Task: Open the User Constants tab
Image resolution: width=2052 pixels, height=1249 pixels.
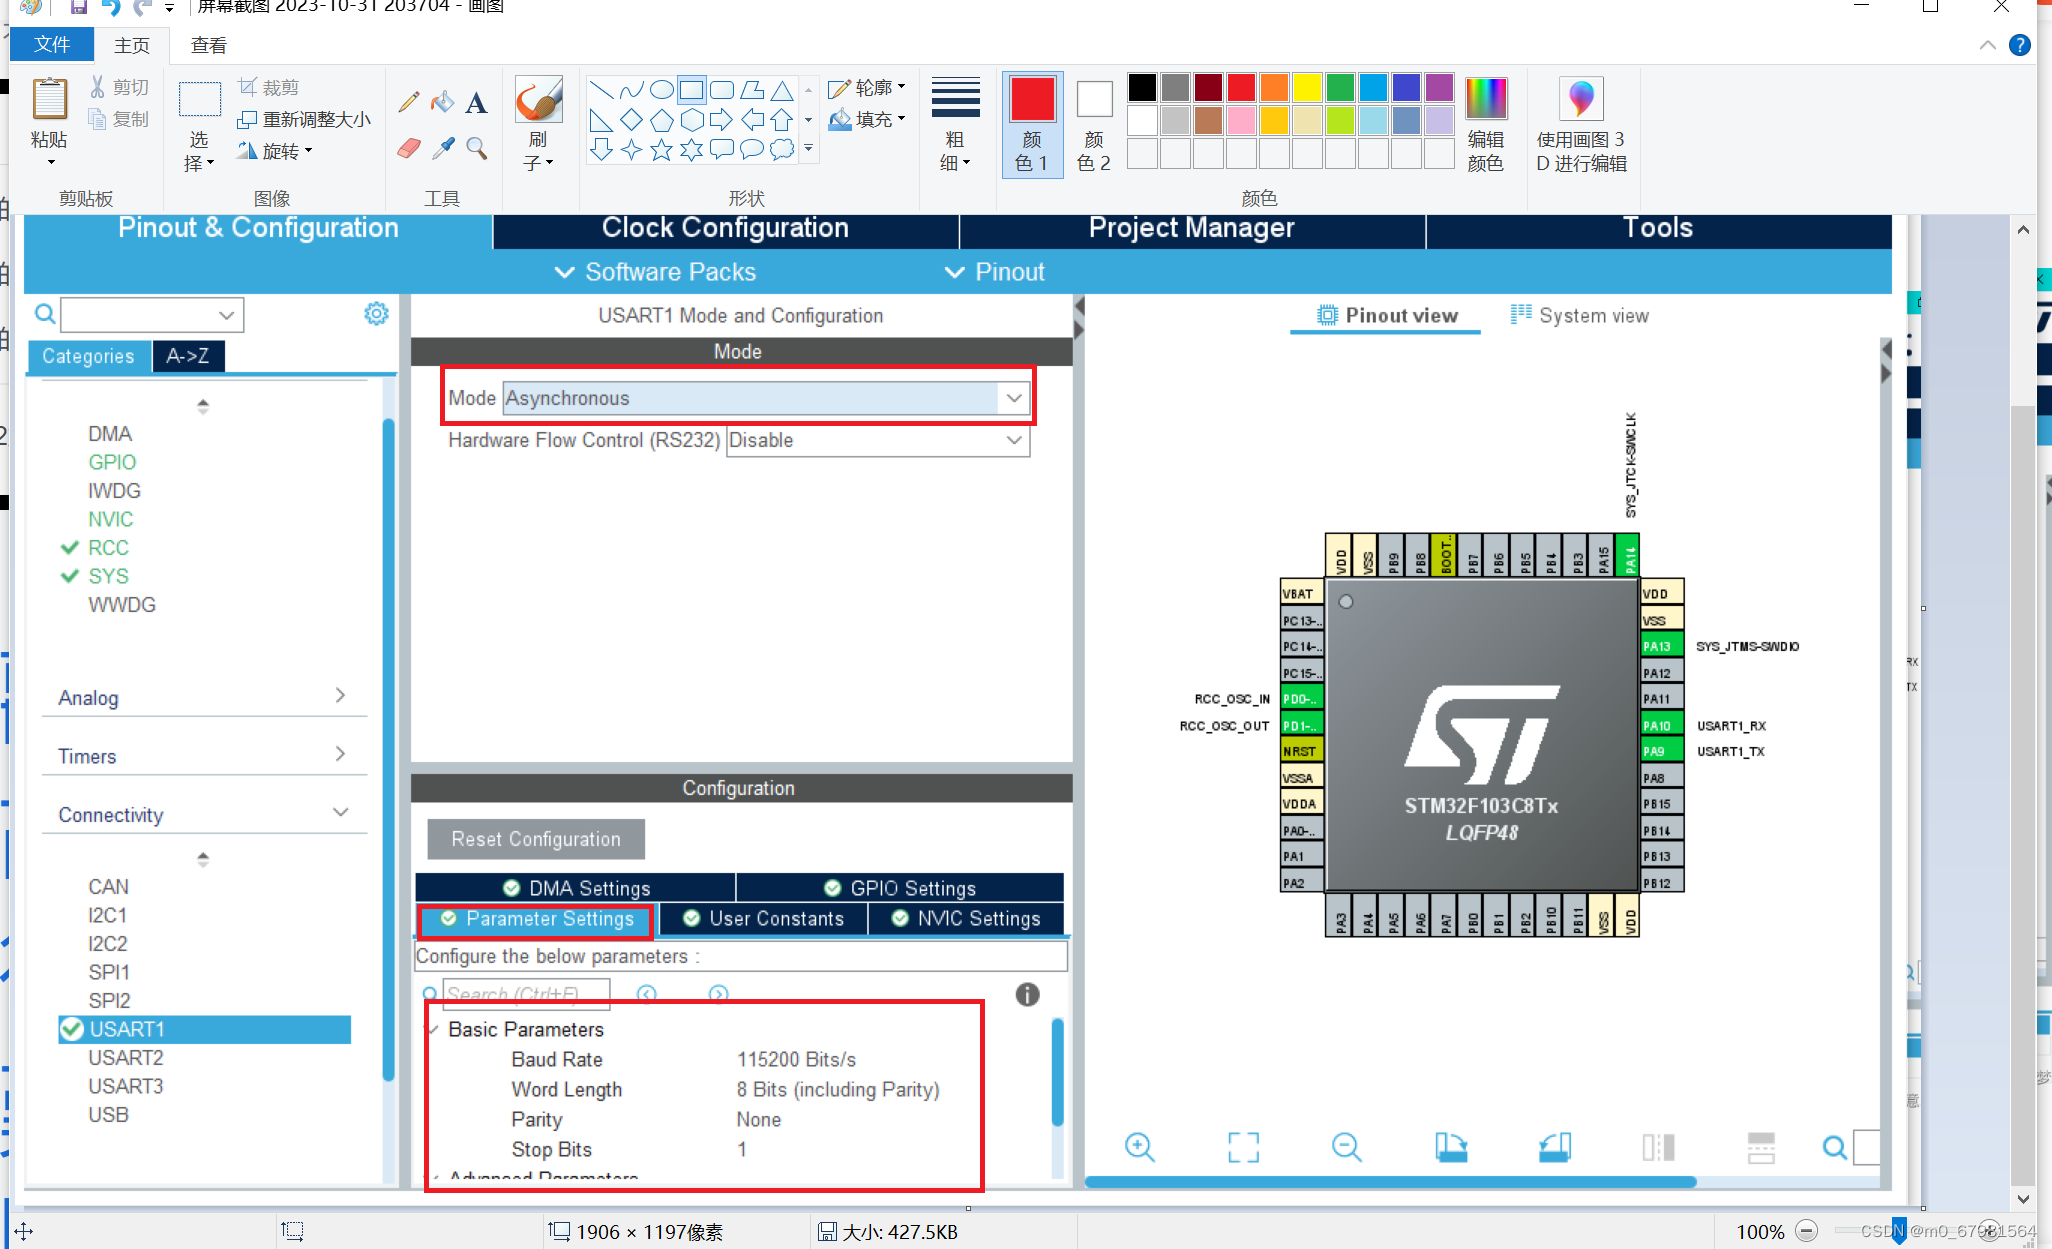Action: 763,918
